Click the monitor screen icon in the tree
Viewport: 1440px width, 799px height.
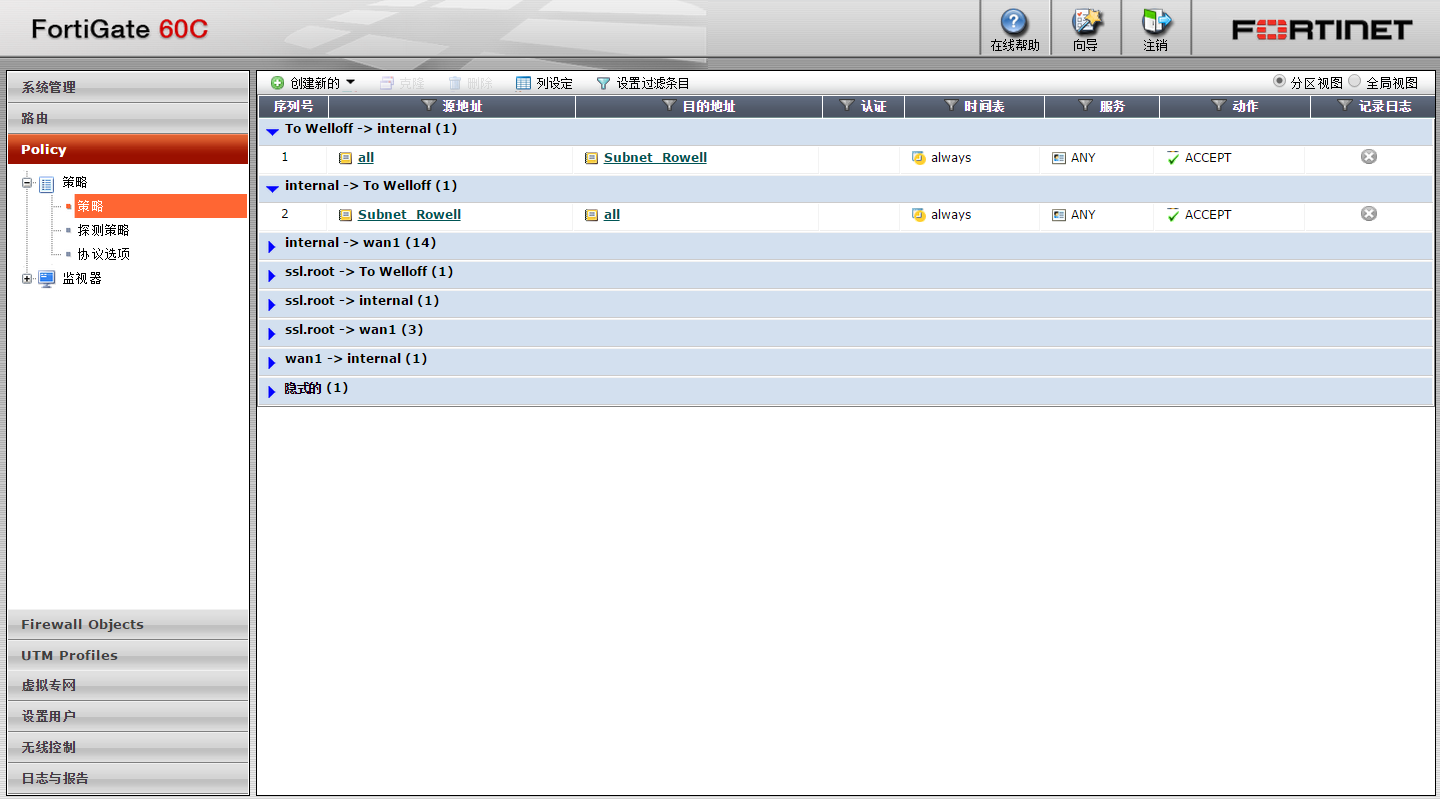pos(46,279)
